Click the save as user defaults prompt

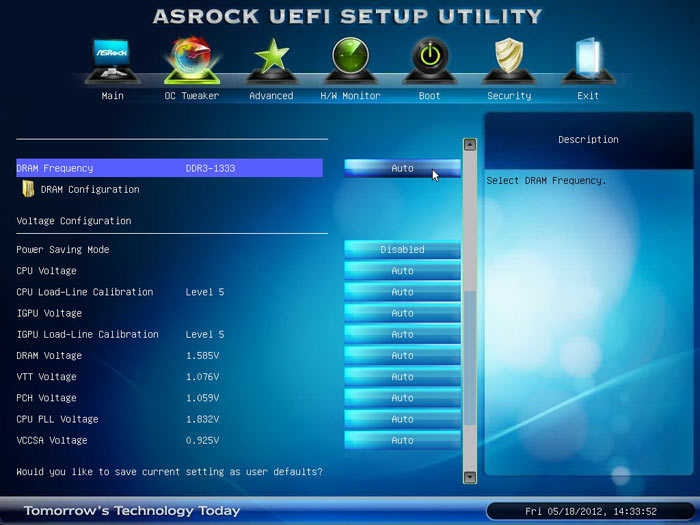(170, 472)
